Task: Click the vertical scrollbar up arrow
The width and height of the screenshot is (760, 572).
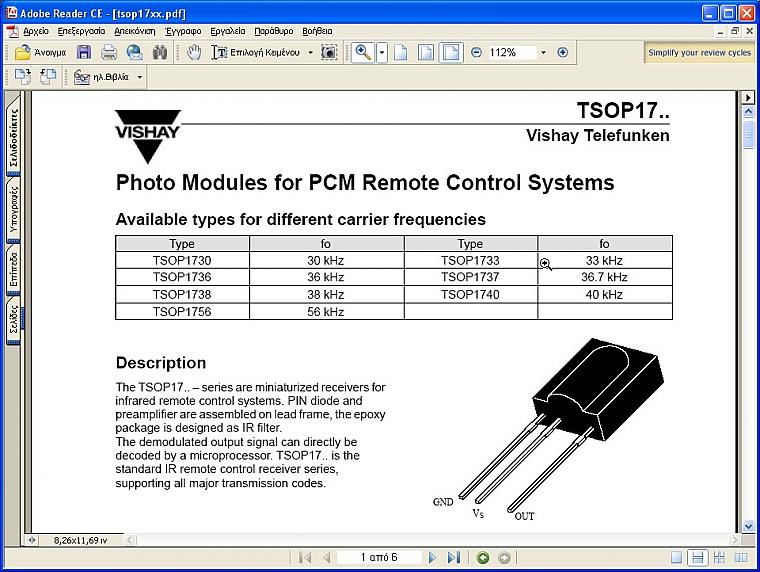Action: 748,112
